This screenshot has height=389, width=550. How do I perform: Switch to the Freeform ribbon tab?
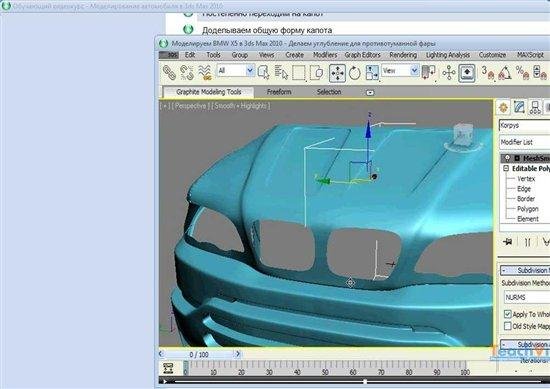pos(279,92)
